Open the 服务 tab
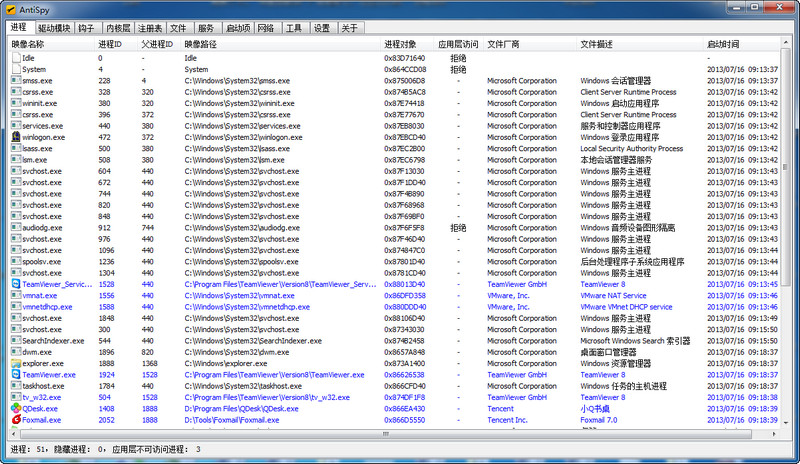800x464 pixels. click(206, 28)
